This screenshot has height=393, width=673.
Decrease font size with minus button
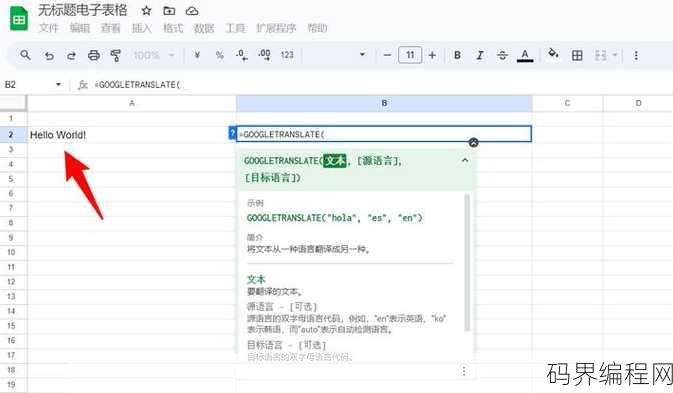387,55
